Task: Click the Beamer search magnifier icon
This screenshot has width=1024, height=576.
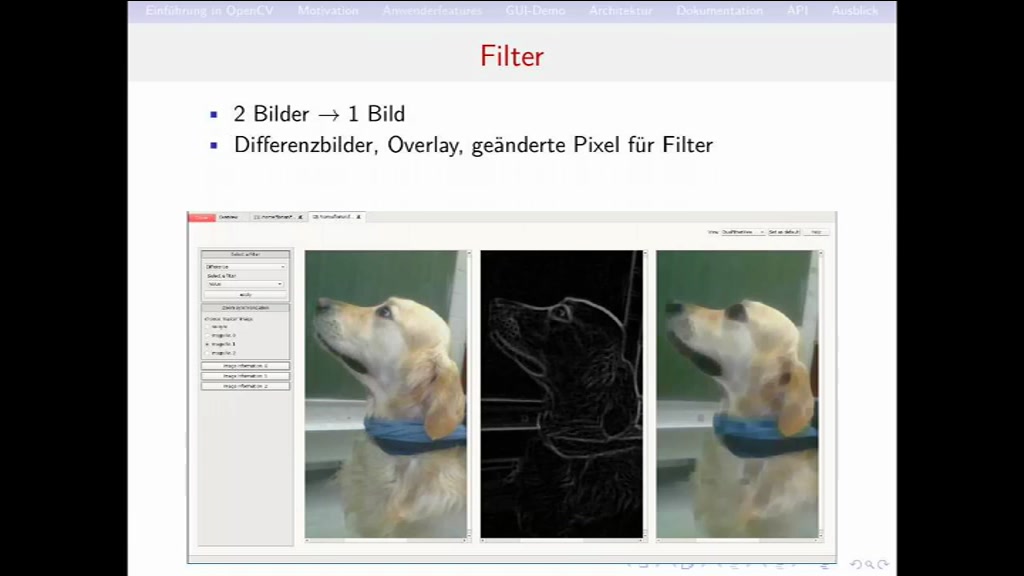Action: click(x=869, y=564)
